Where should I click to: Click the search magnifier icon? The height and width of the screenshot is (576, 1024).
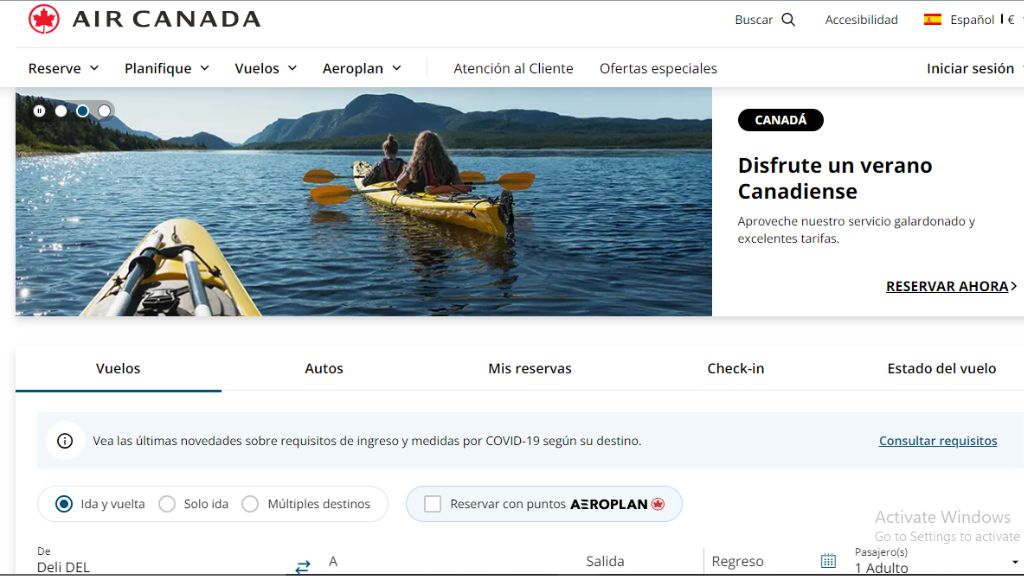(x=788, y=20)
